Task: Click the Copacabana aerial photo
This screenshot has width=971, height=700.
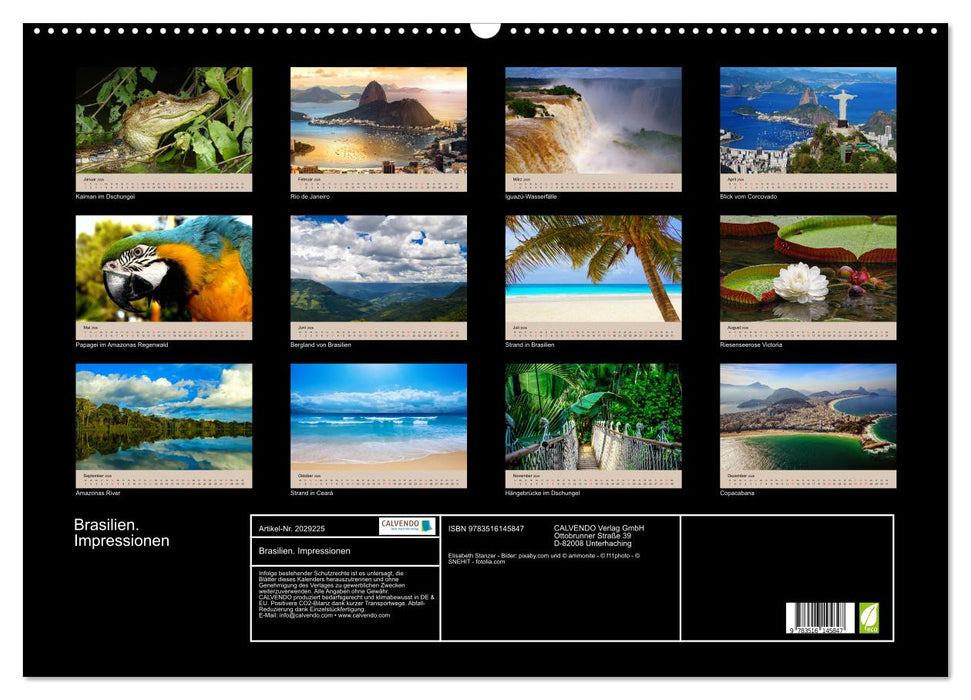Action: pyautogui.click(x=802, y=420)
